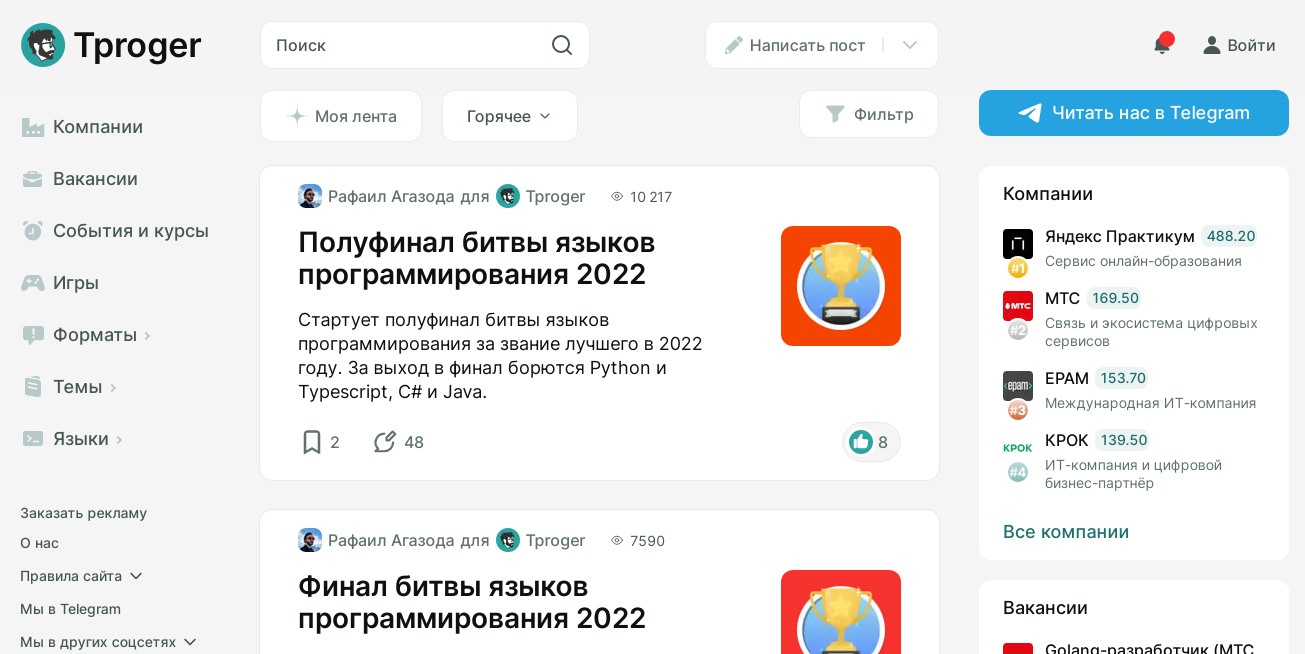Open the Все компании link
Image resolution: width=1305 pixels, height=654 pixels.
tap(1066, 532)
